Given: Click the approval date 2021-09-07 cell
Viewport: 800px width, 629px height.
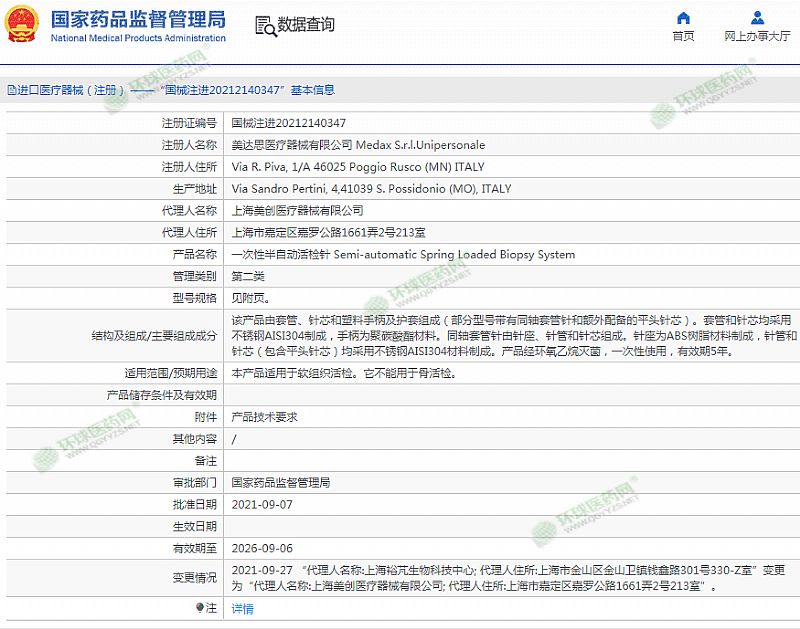Looking at the screenshot, I should (261, 505).
